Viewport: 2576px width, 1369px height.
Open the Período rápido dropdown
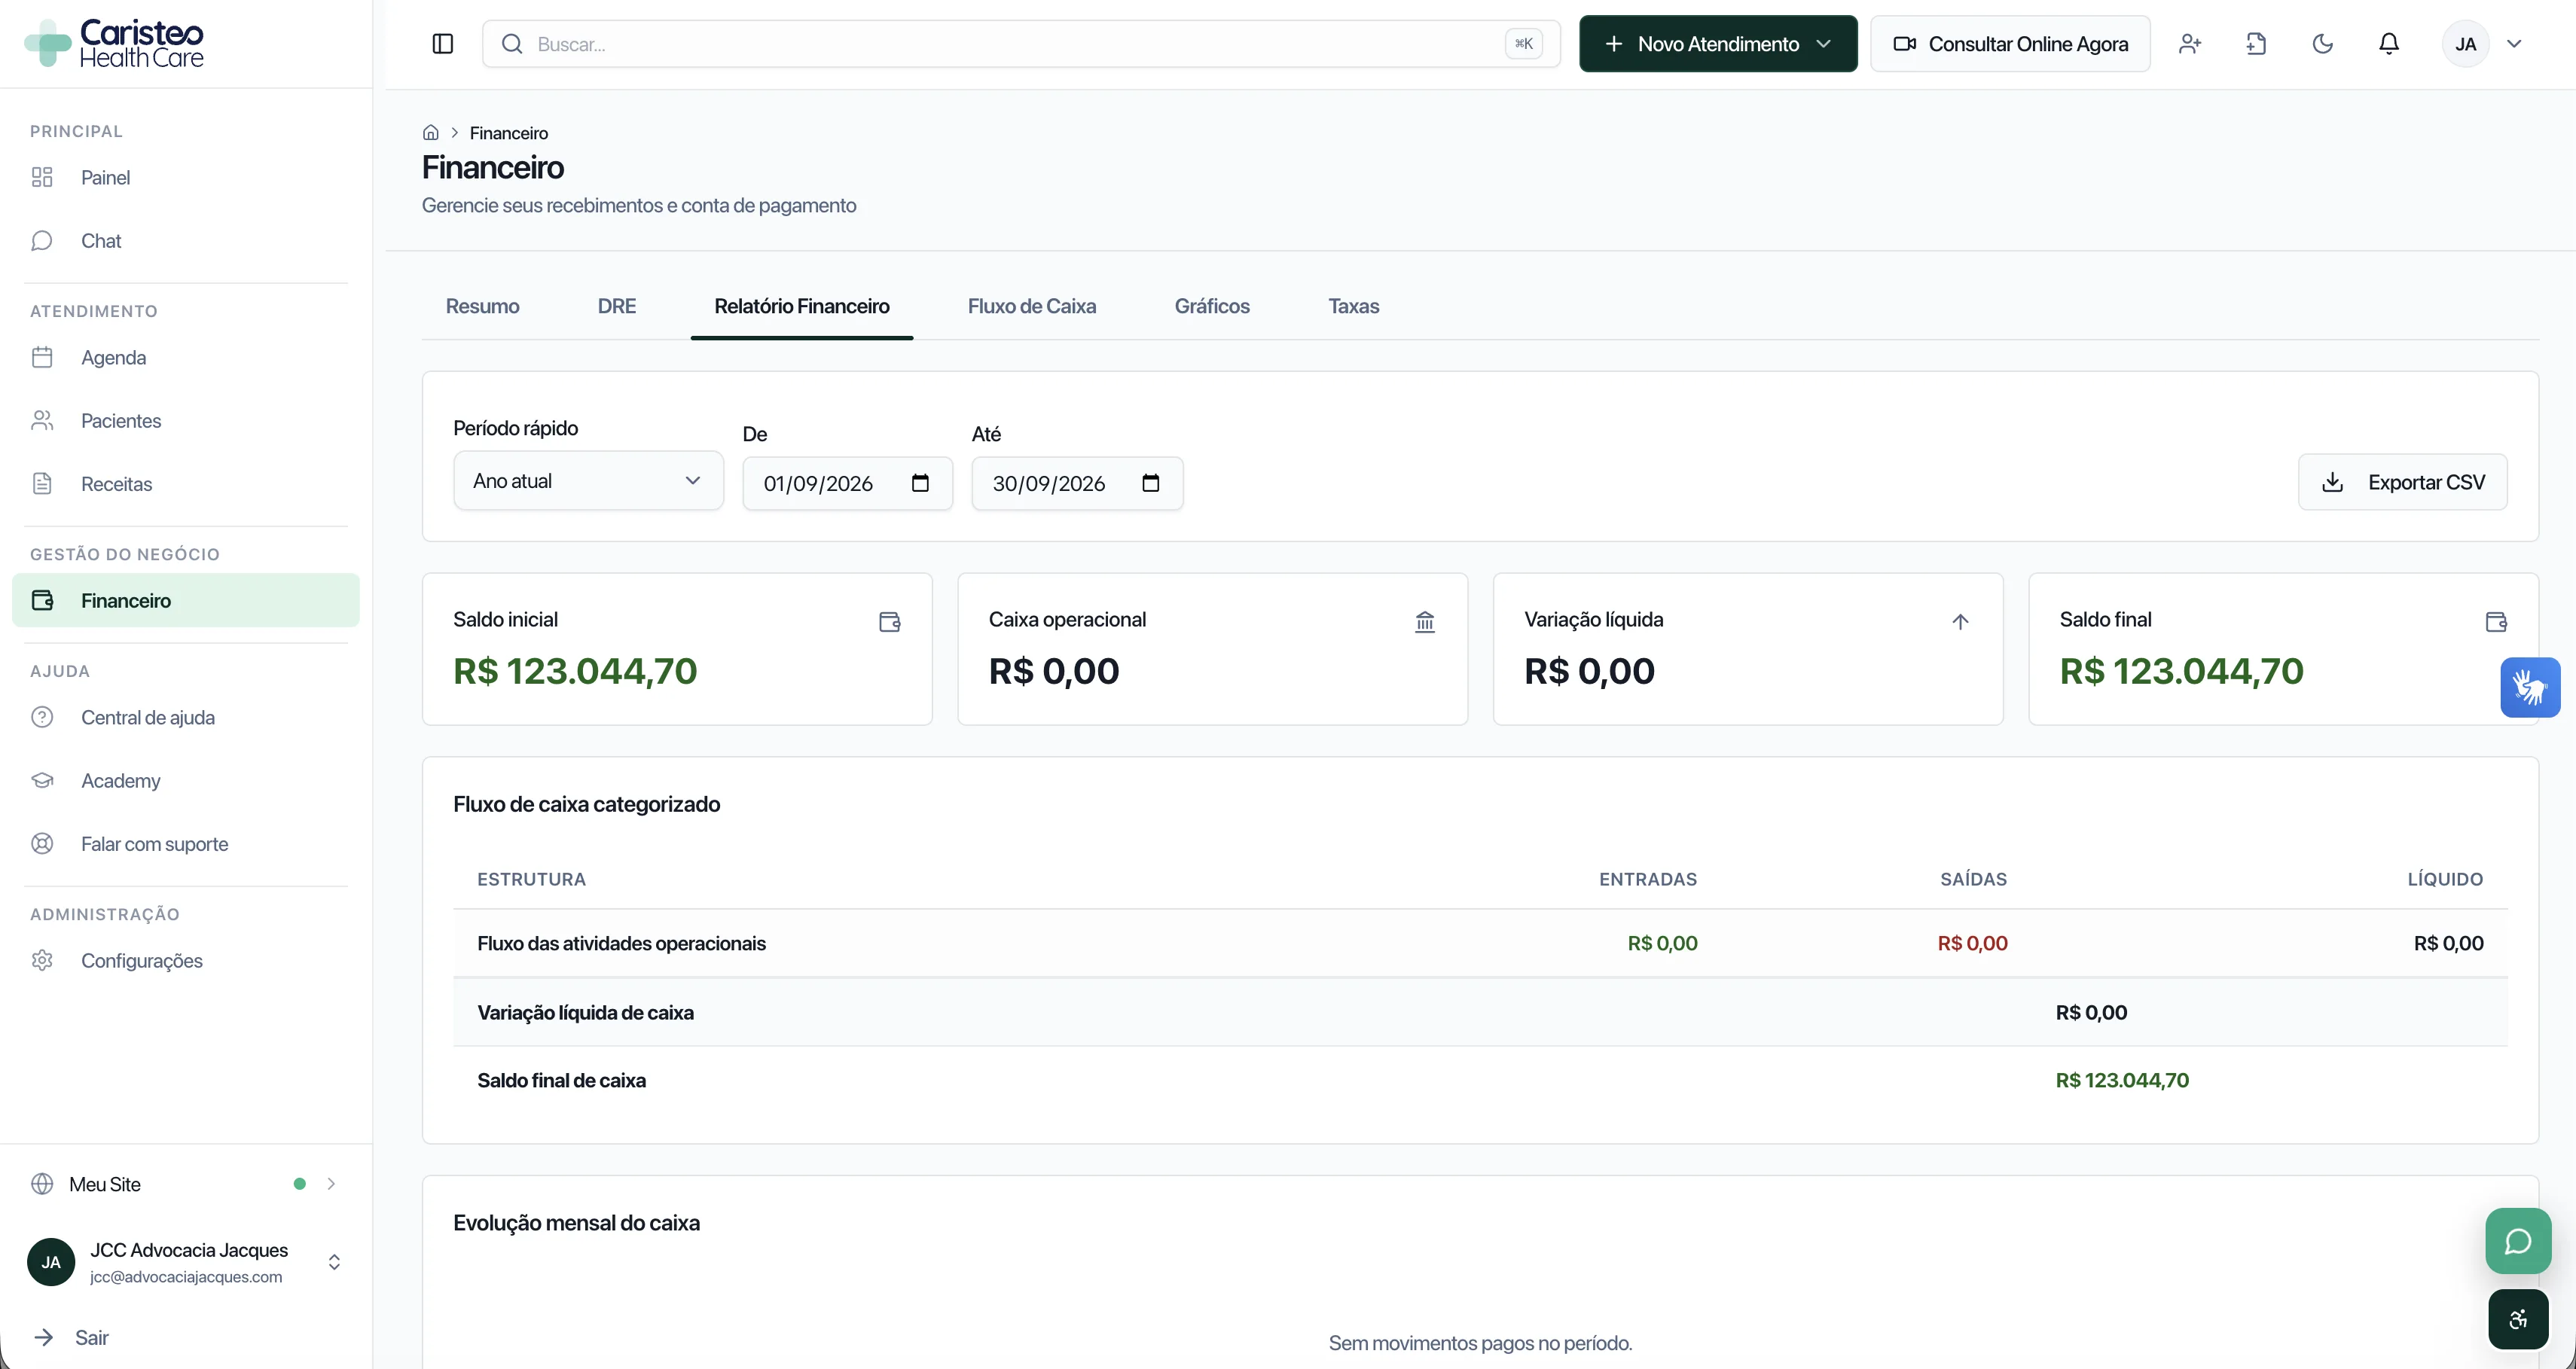588,481
